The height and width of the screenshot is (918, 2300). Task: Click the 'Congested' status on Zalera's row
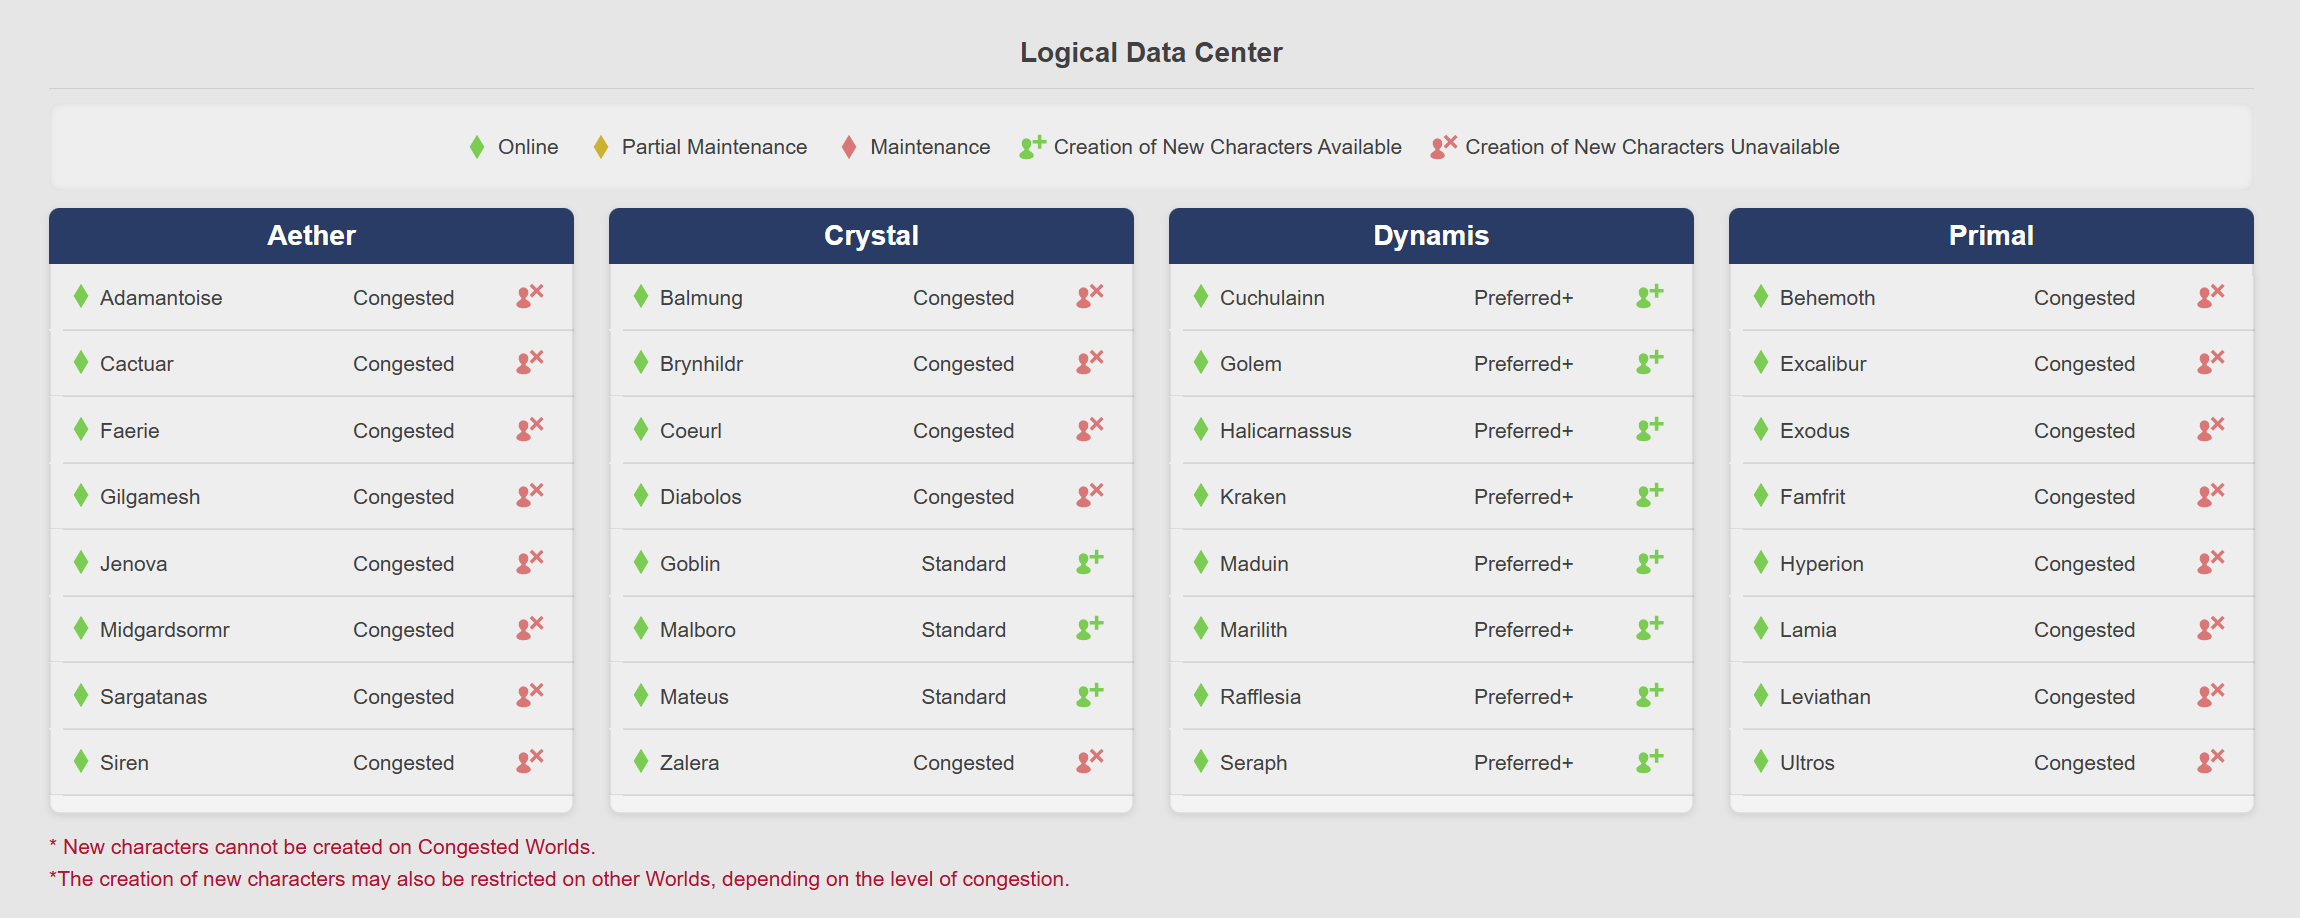pyautogui.click(x=963, y=763)
